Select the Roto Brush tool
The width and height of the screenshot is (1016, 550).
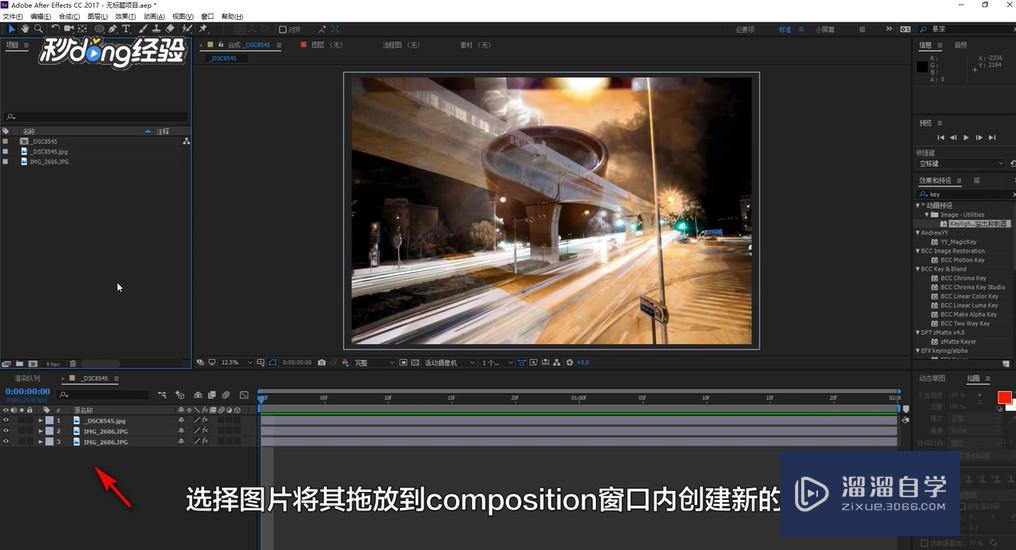[187, 29]
